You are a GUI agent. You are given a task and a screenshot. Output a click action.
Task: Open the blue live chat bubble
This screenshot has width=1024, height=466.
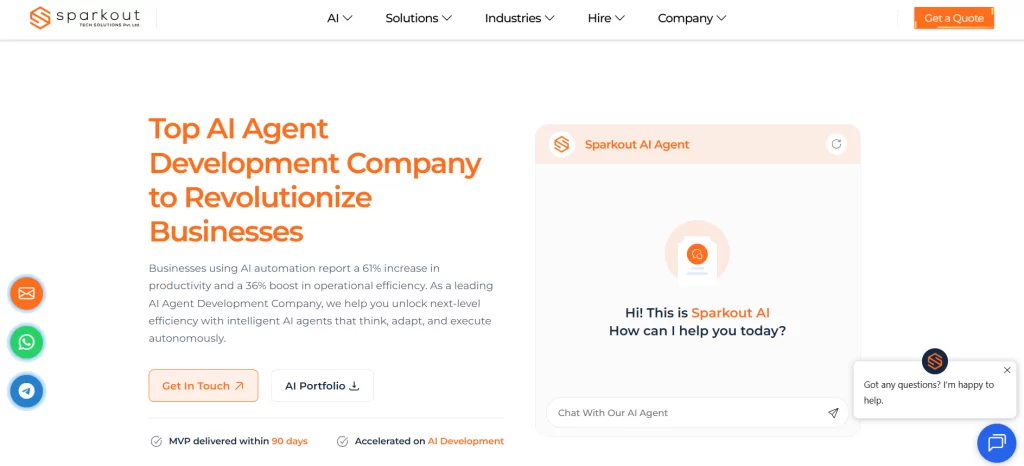coord(995,443)
